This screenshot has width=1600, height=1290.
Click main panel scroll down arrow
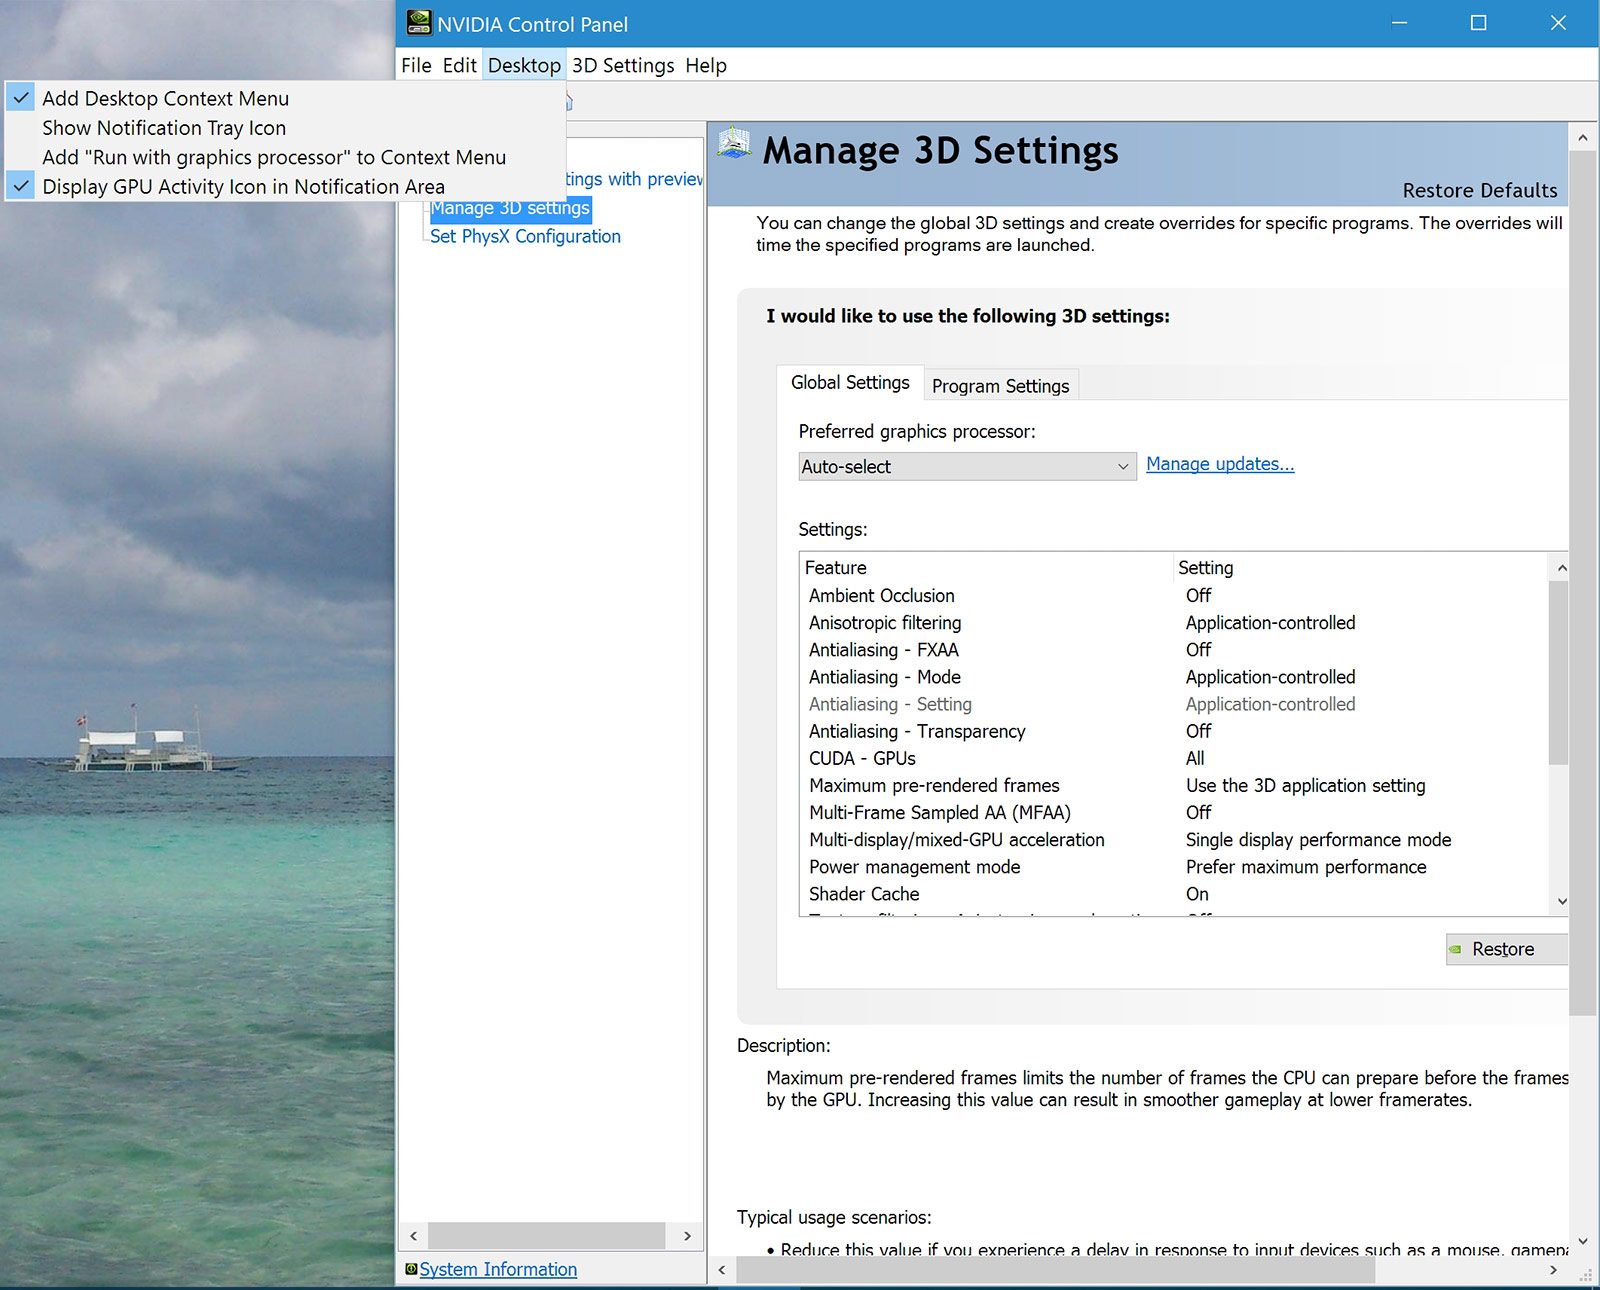tap(1582, 1241)
